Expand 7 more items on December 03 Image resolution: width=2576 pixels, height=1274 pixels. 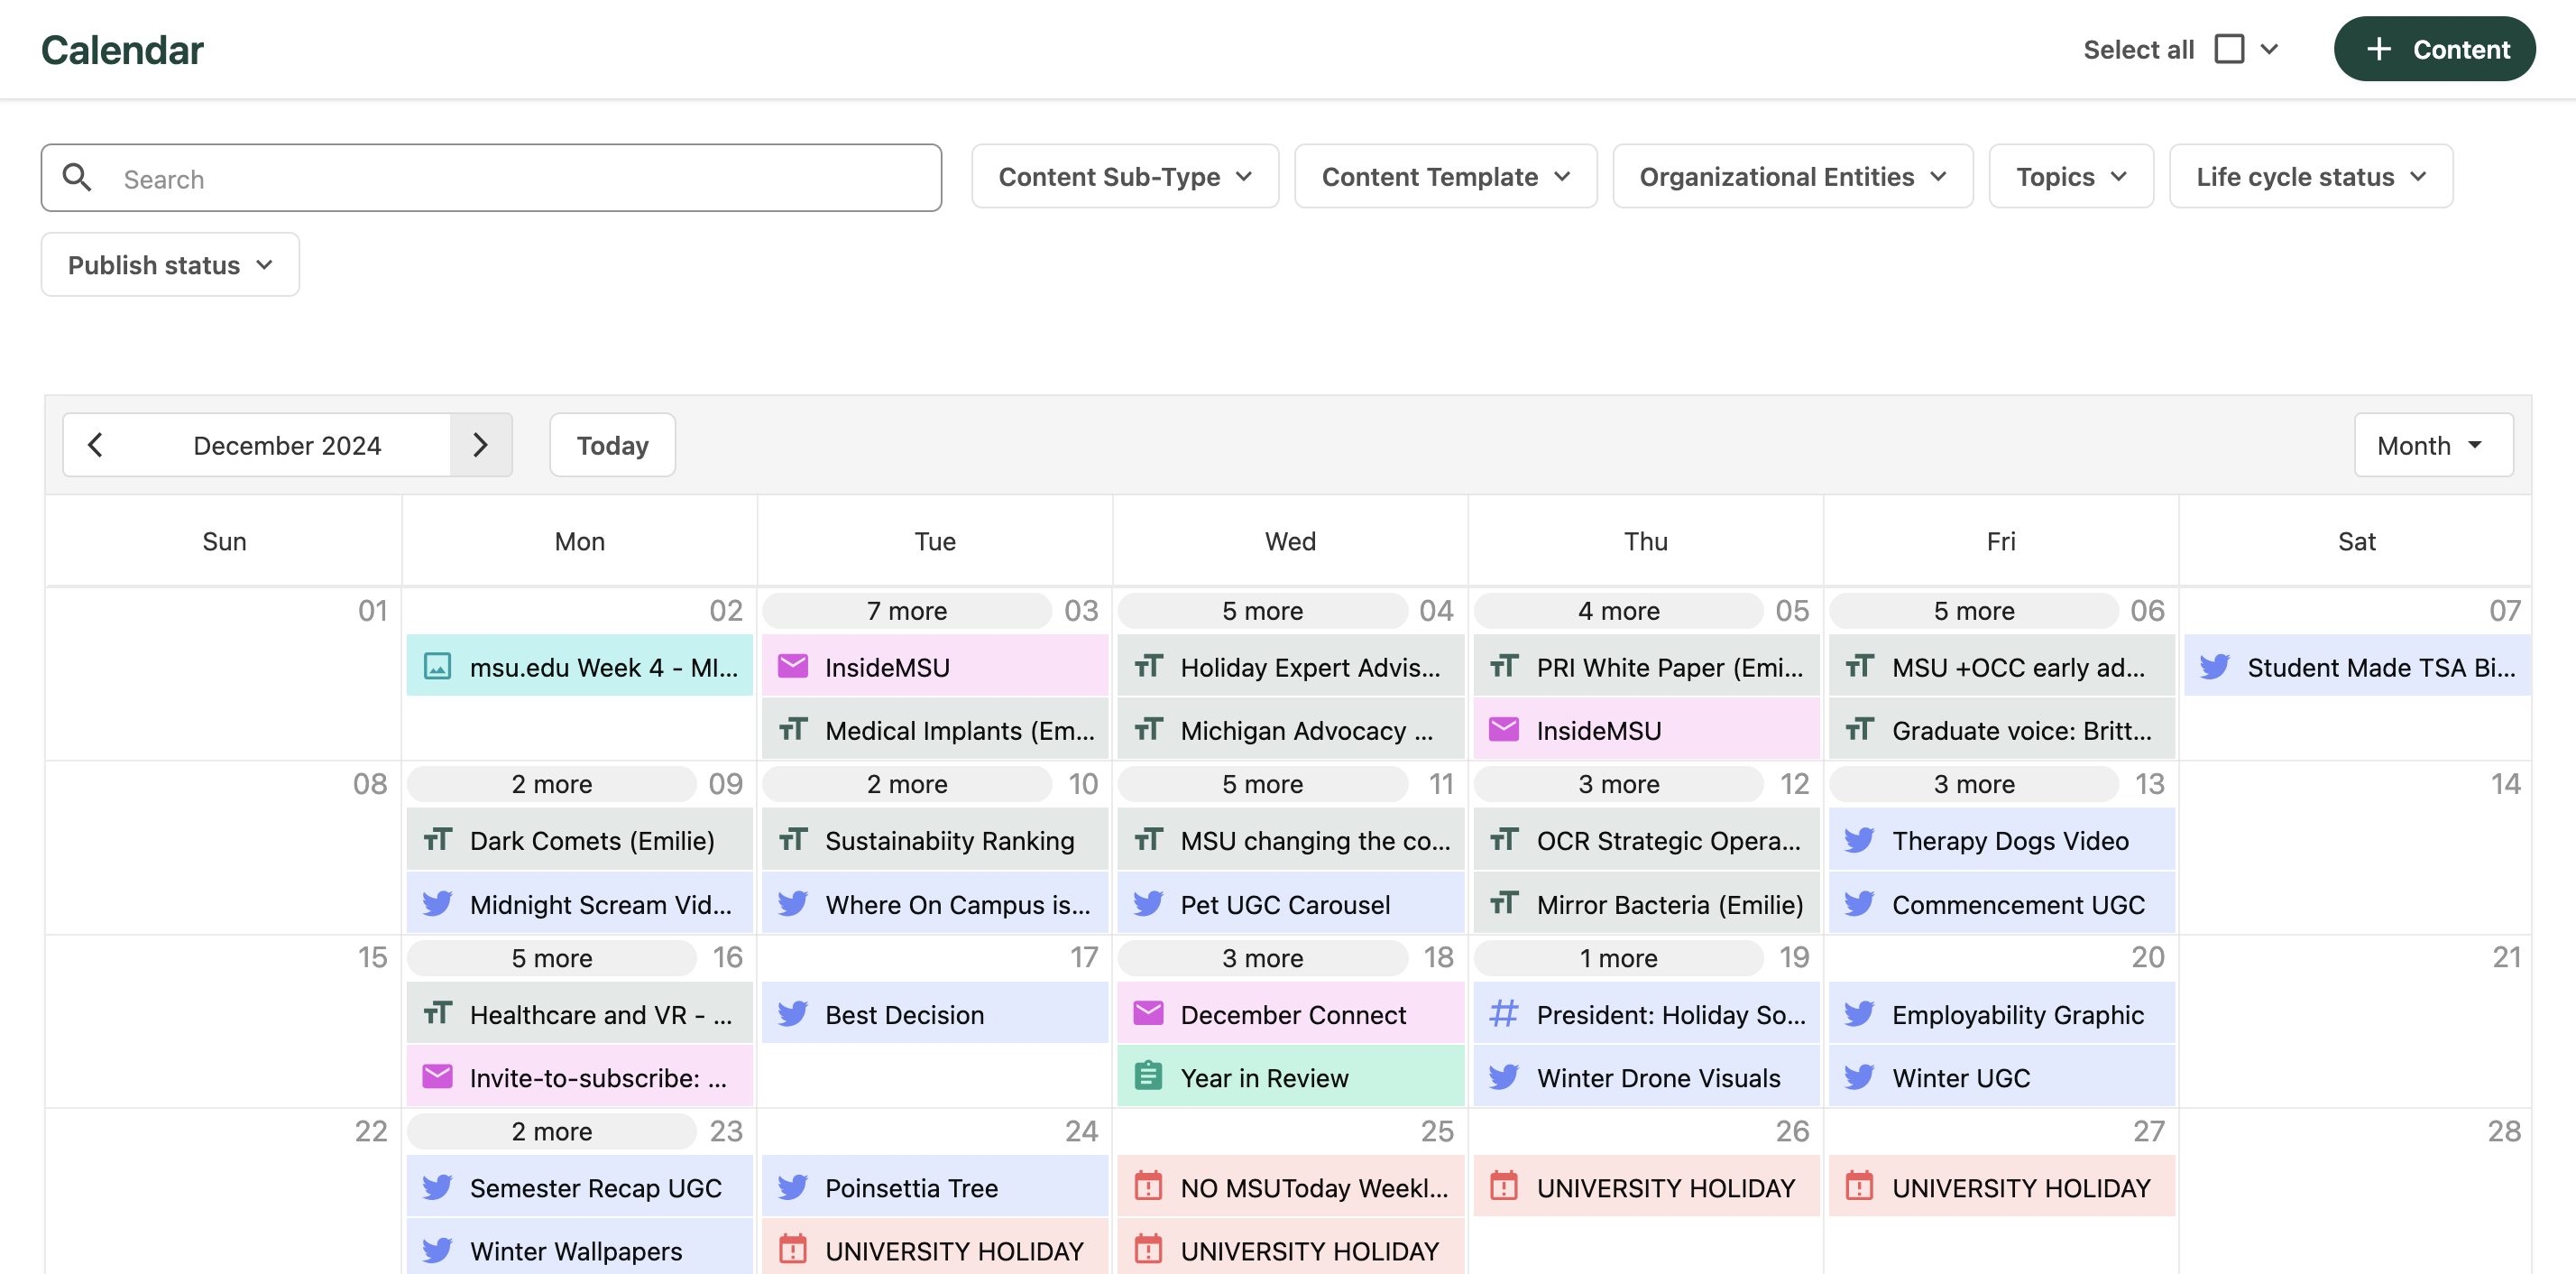coord(906,611)
